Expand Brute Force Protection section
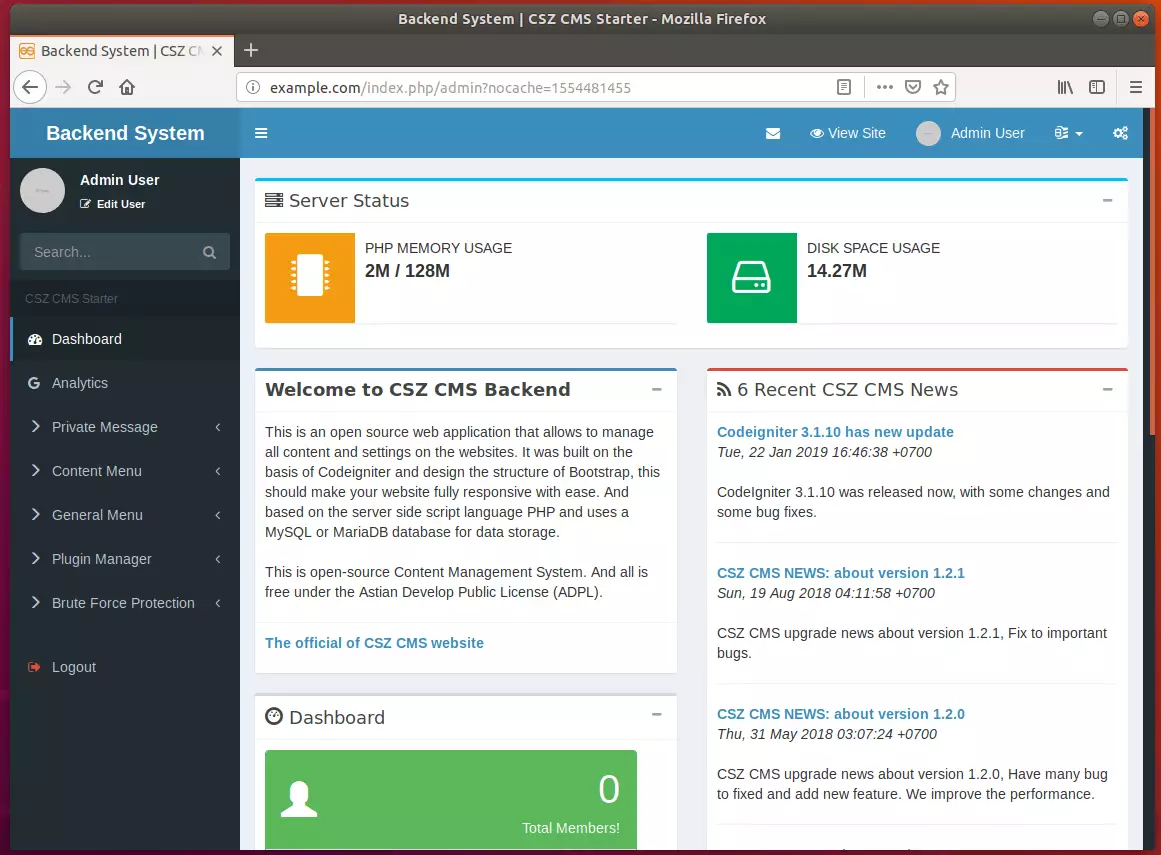This screenshot has width=1161, height=855. [124, 603]
